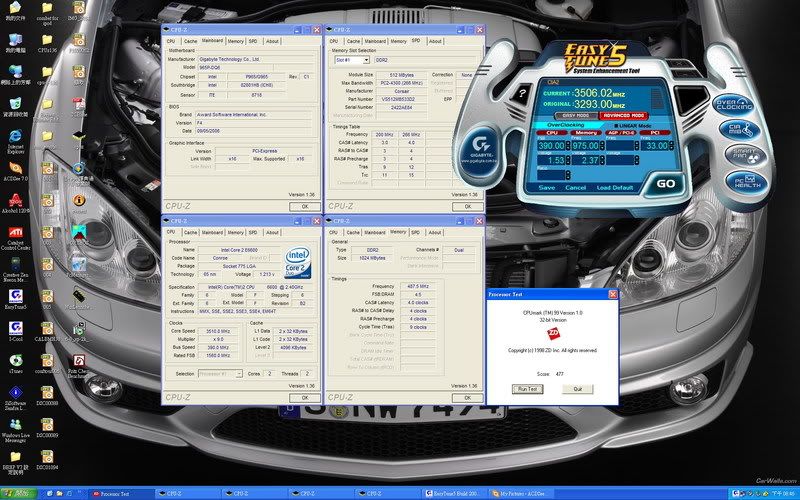Click the CPU voltage field showing 1.53
Viewport: 800px width, 500px height.
pos(551,160)
